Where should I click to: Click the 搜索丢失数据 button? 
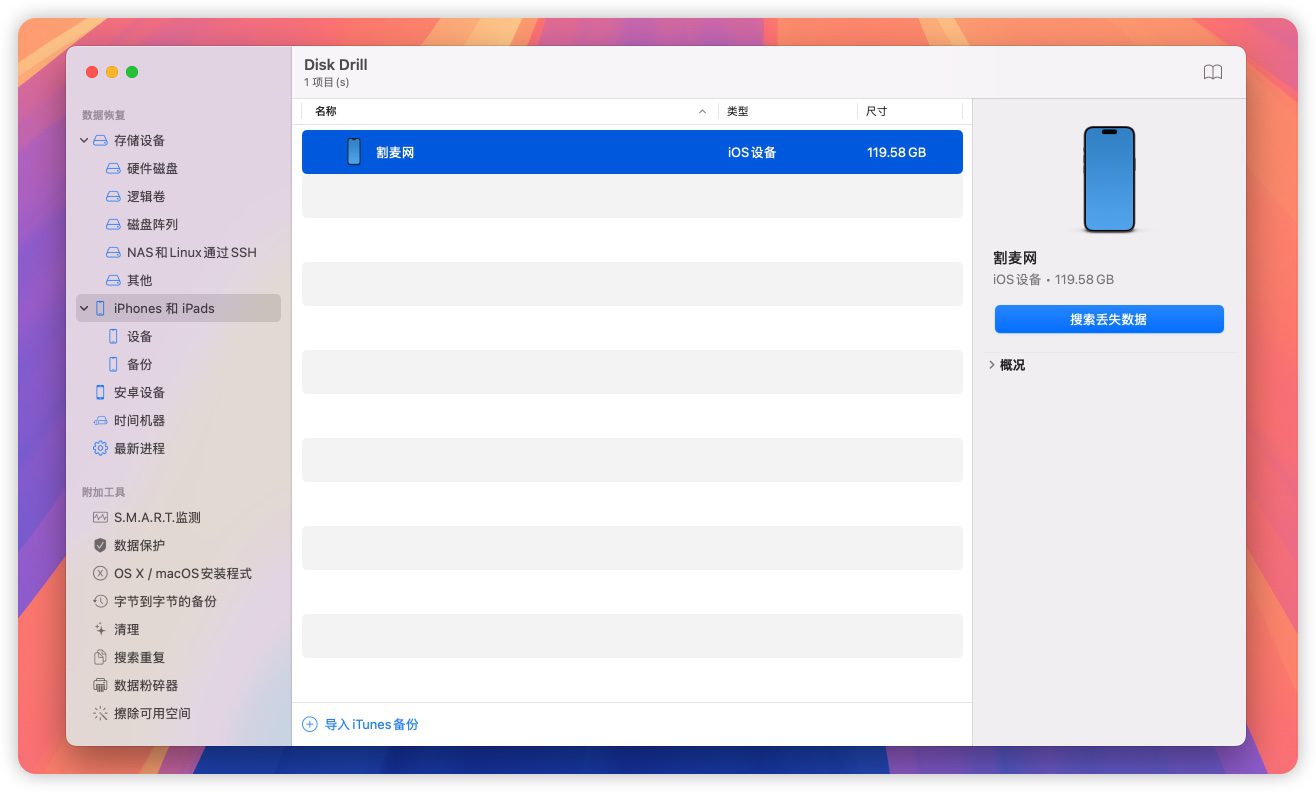pos(1108,319)
